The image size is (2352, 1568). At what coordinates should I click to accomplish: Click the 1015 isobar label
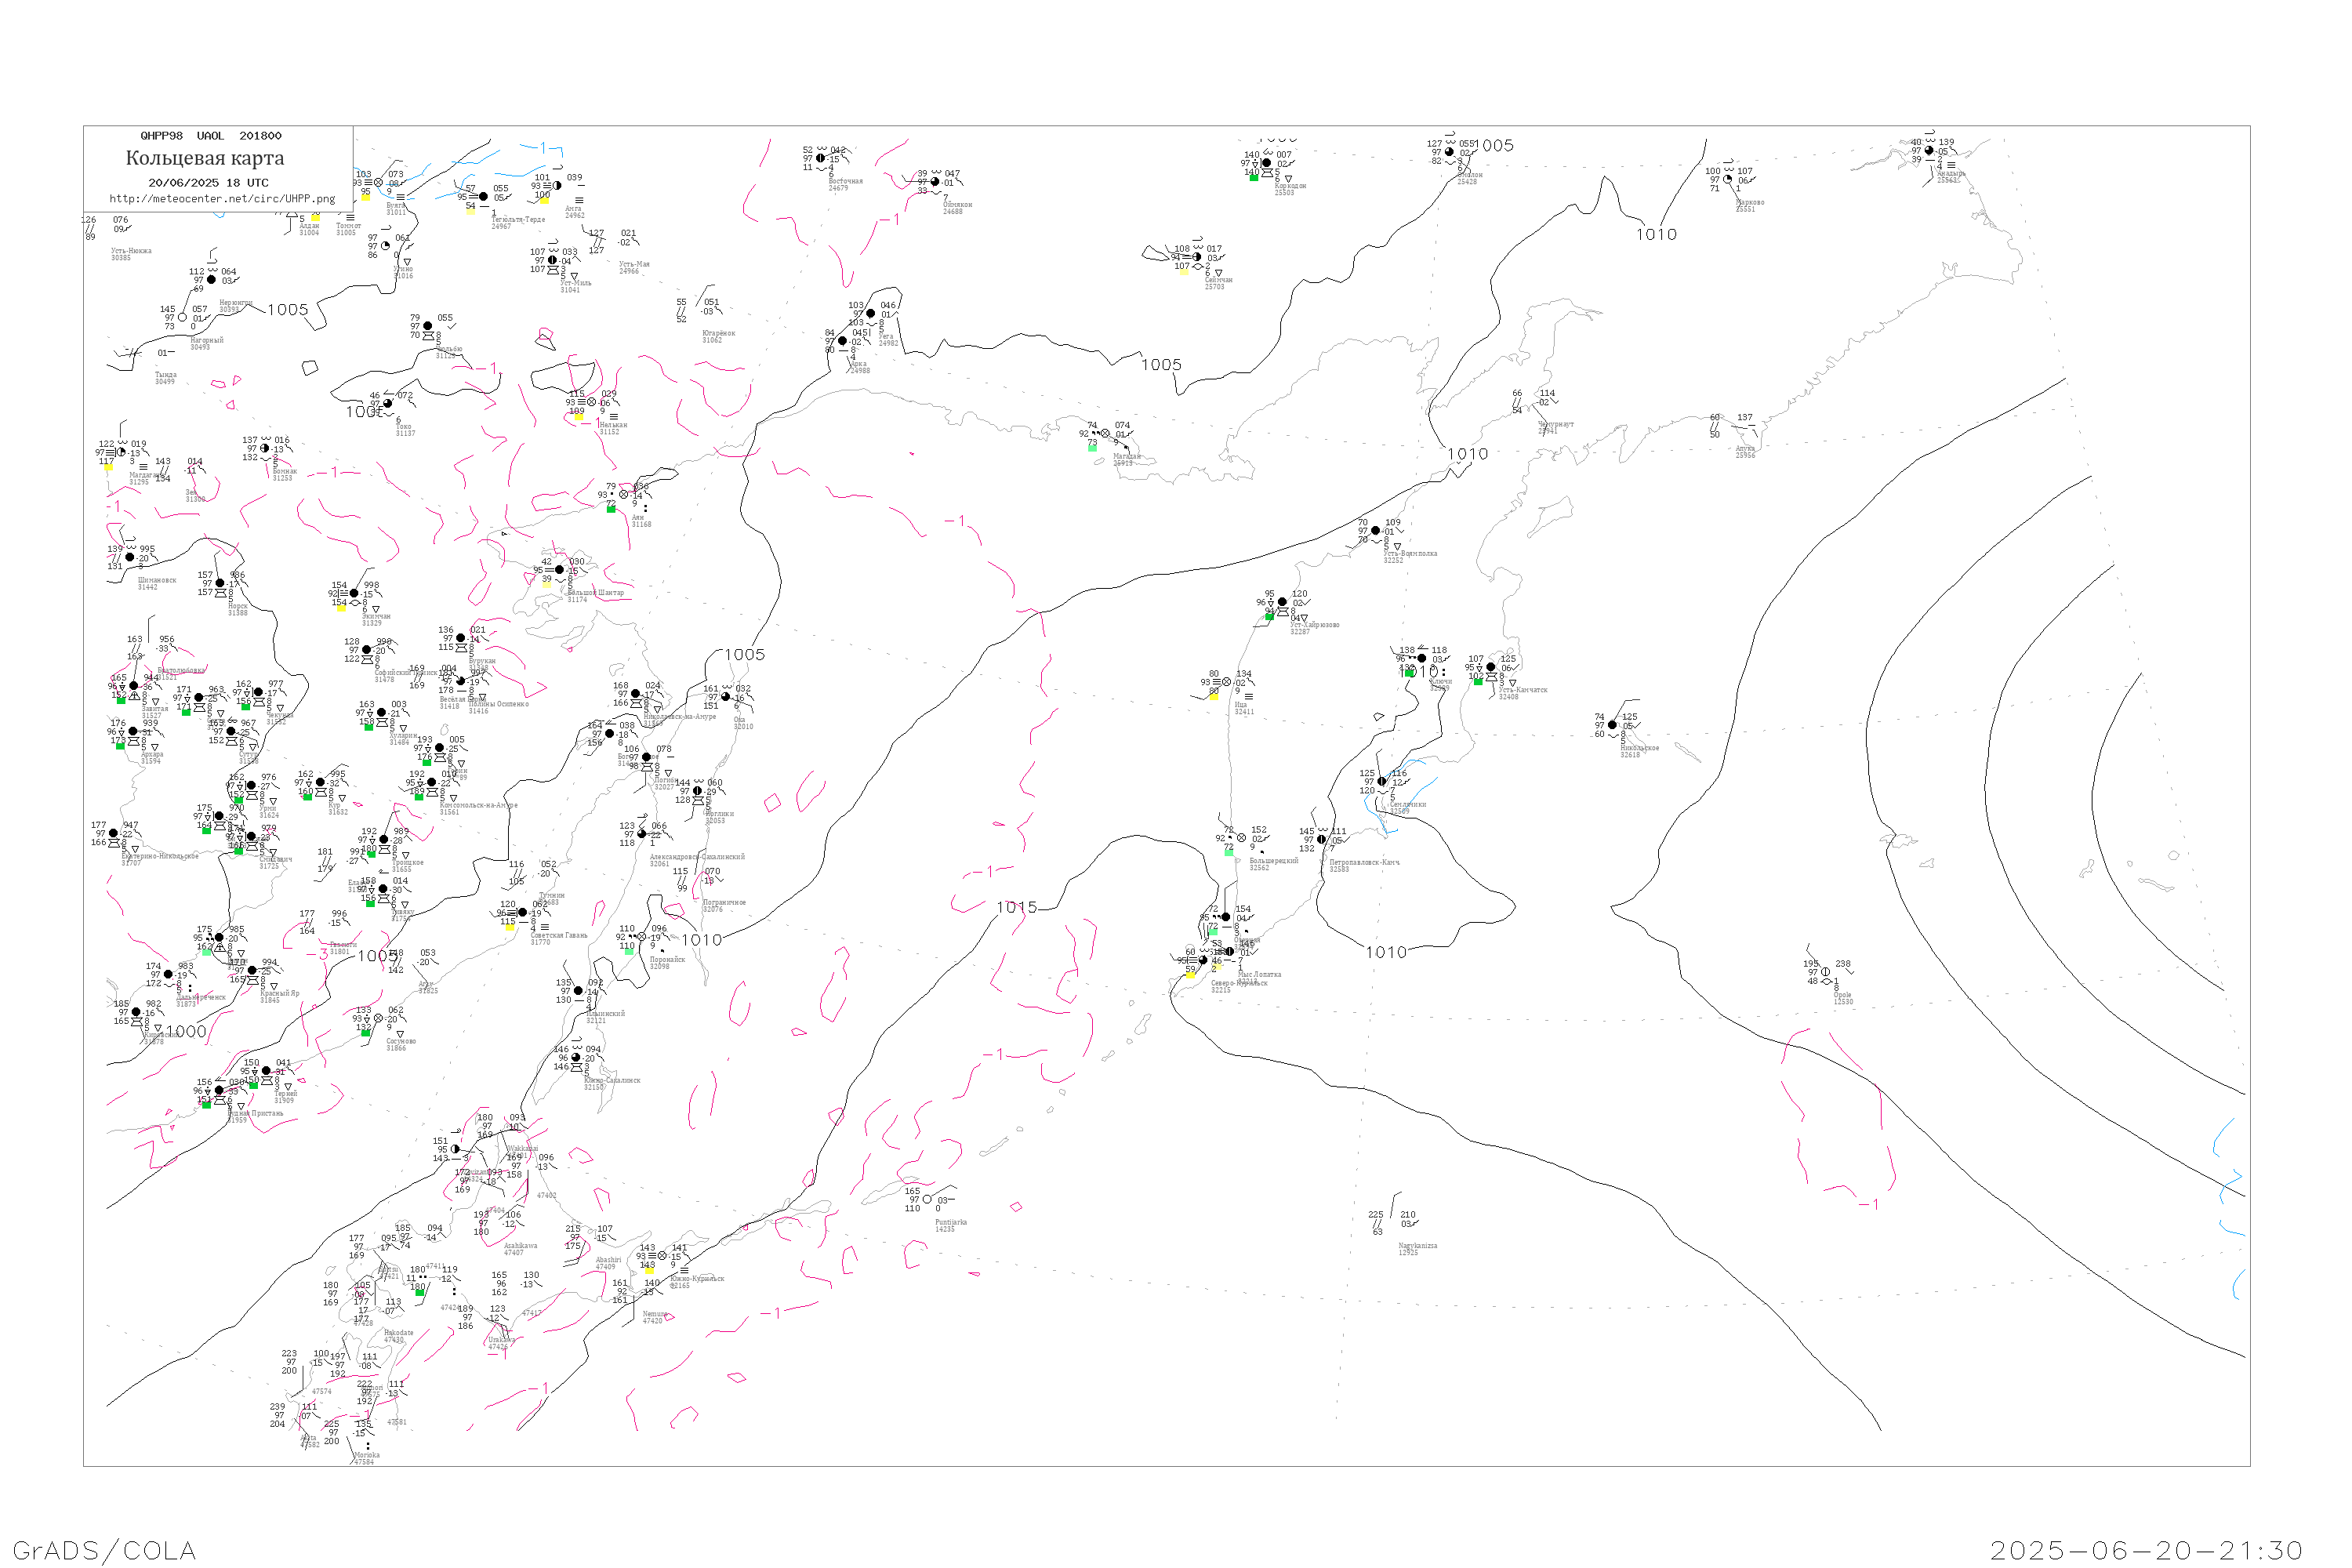click(x=1016, y=907)
